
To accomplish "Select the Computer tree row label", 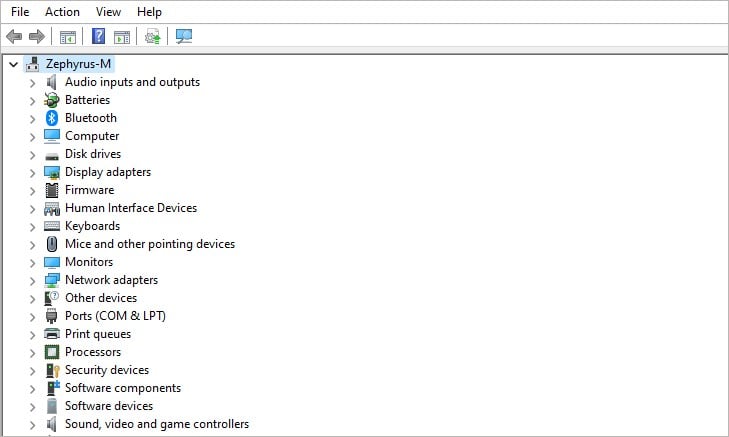I will pyautogui.click(x=92, y=136).
